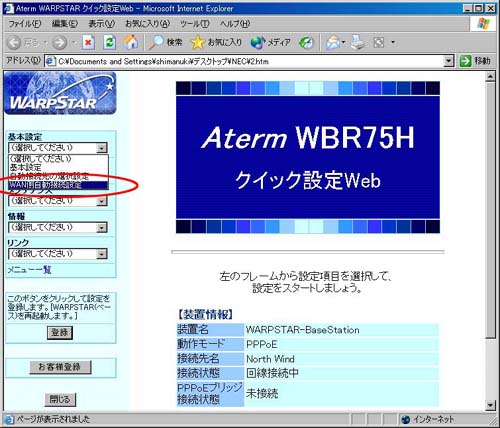Refresh the page with the green arrows icon
500x428 pixels.
109,42
